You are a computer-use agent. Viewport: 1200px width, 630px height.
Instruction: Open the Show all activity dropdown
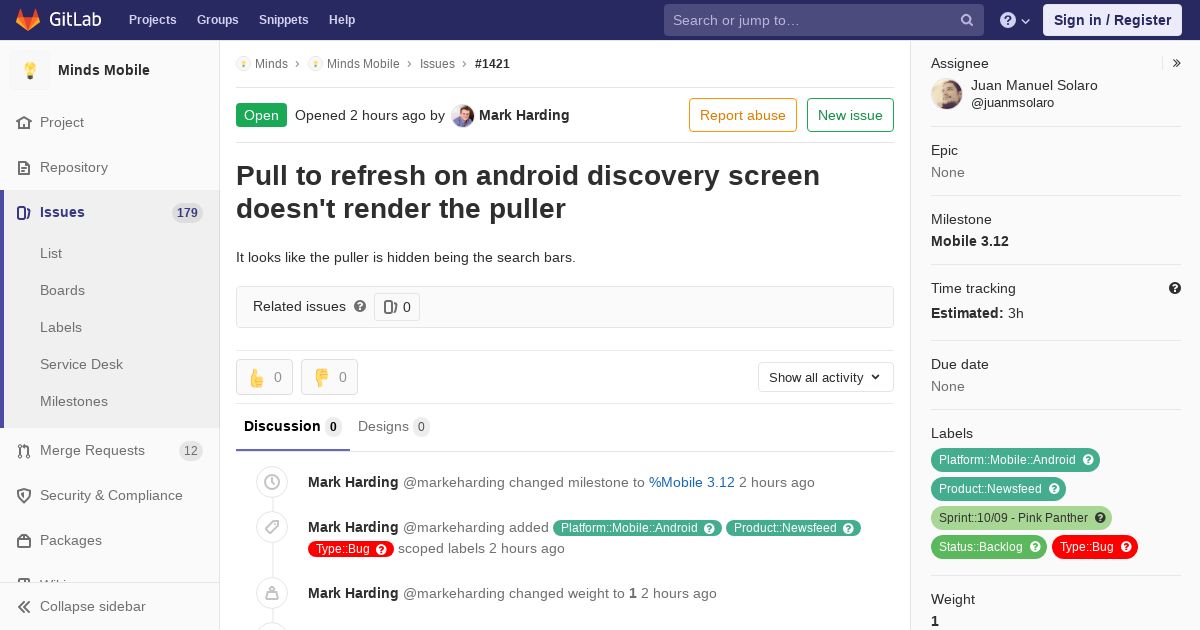click(x=826, y=377)
